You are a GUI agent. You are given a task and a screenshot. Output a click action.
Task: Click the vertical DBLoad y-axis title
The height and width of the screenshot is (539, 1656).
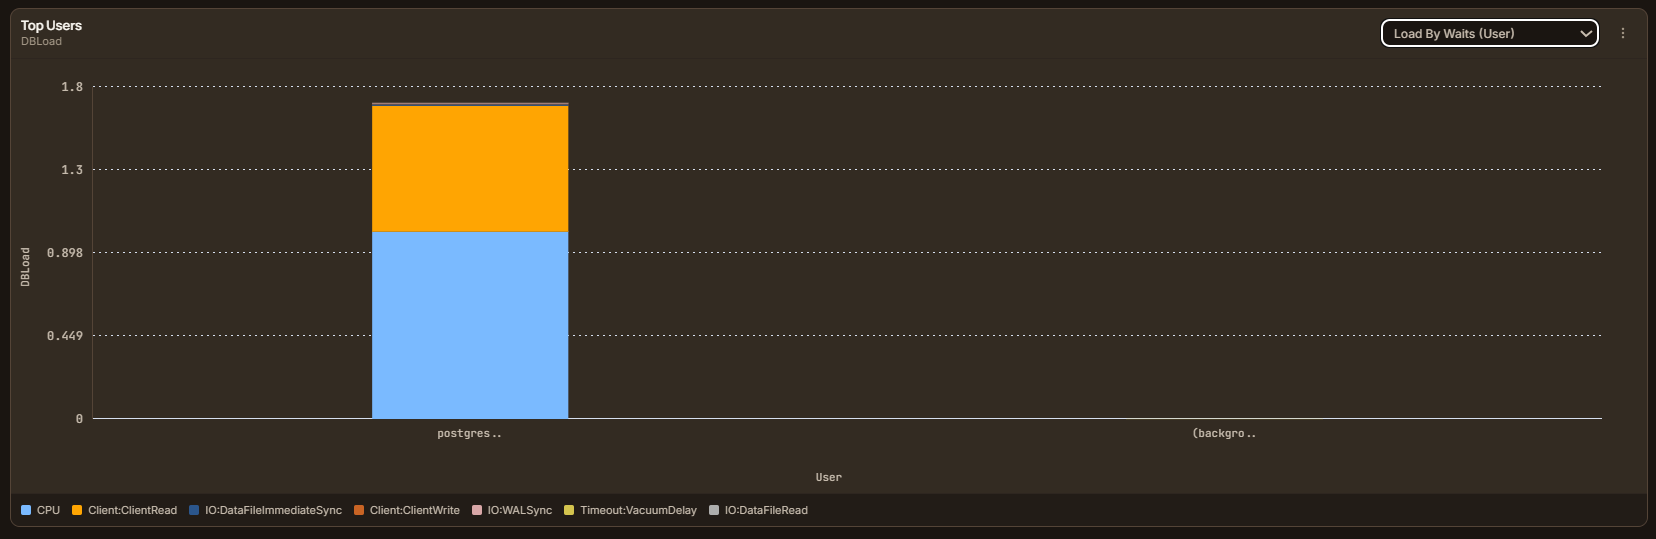26,267
